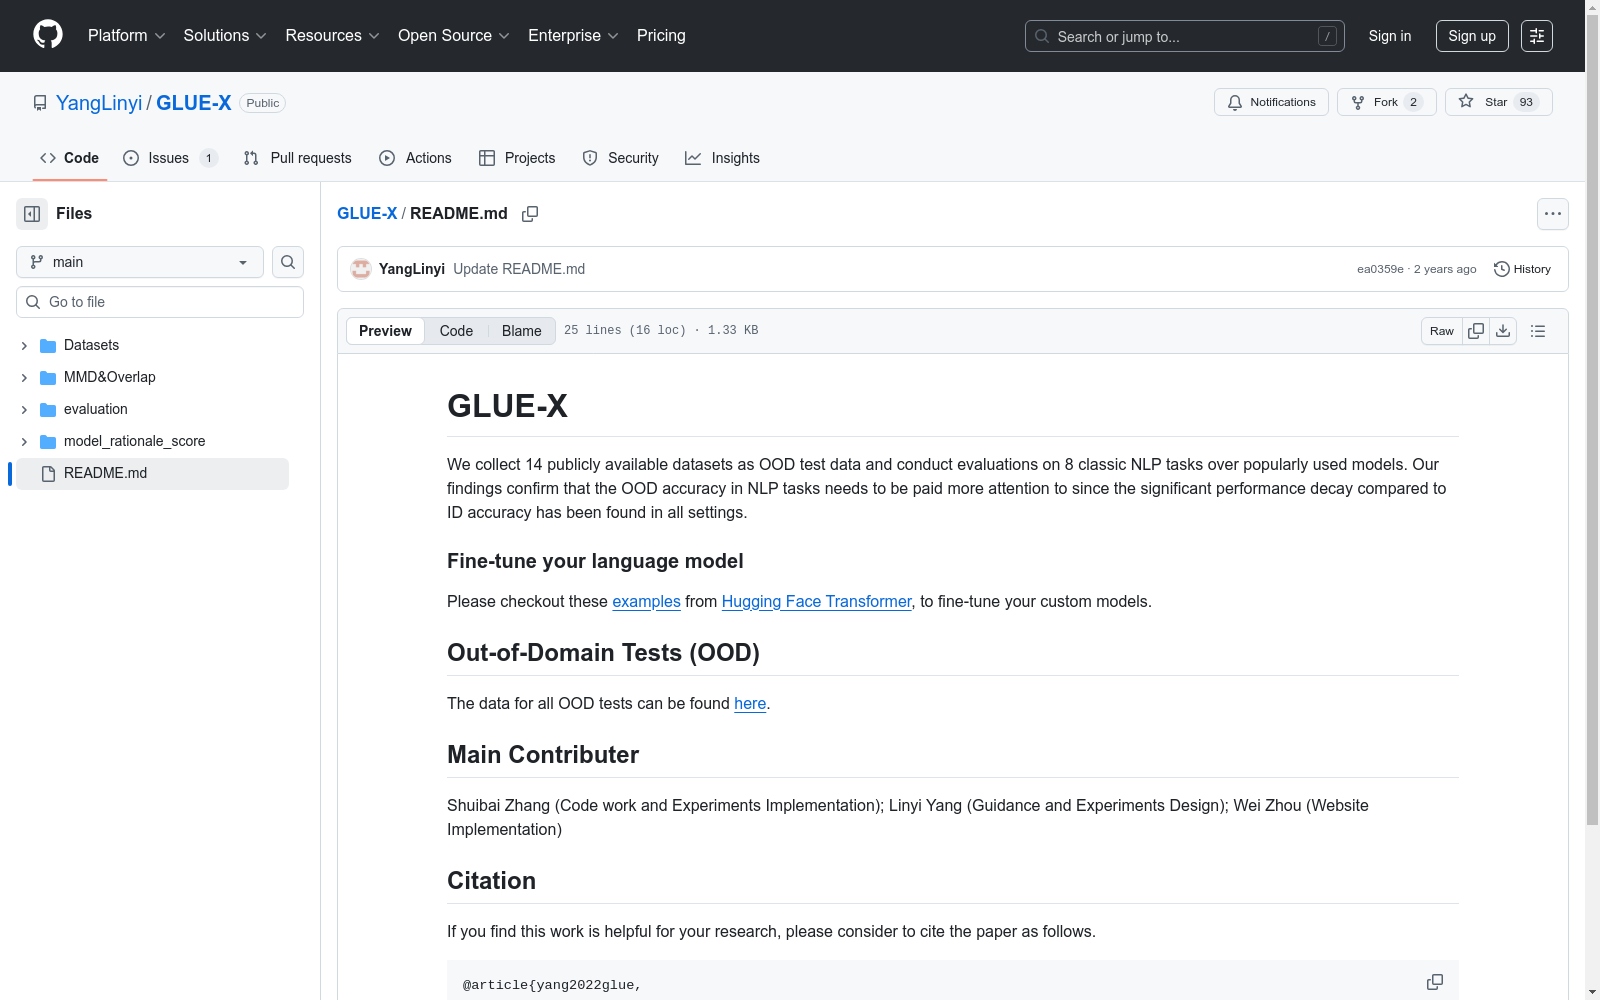Open the Actions tab

[x=415, y=158]
